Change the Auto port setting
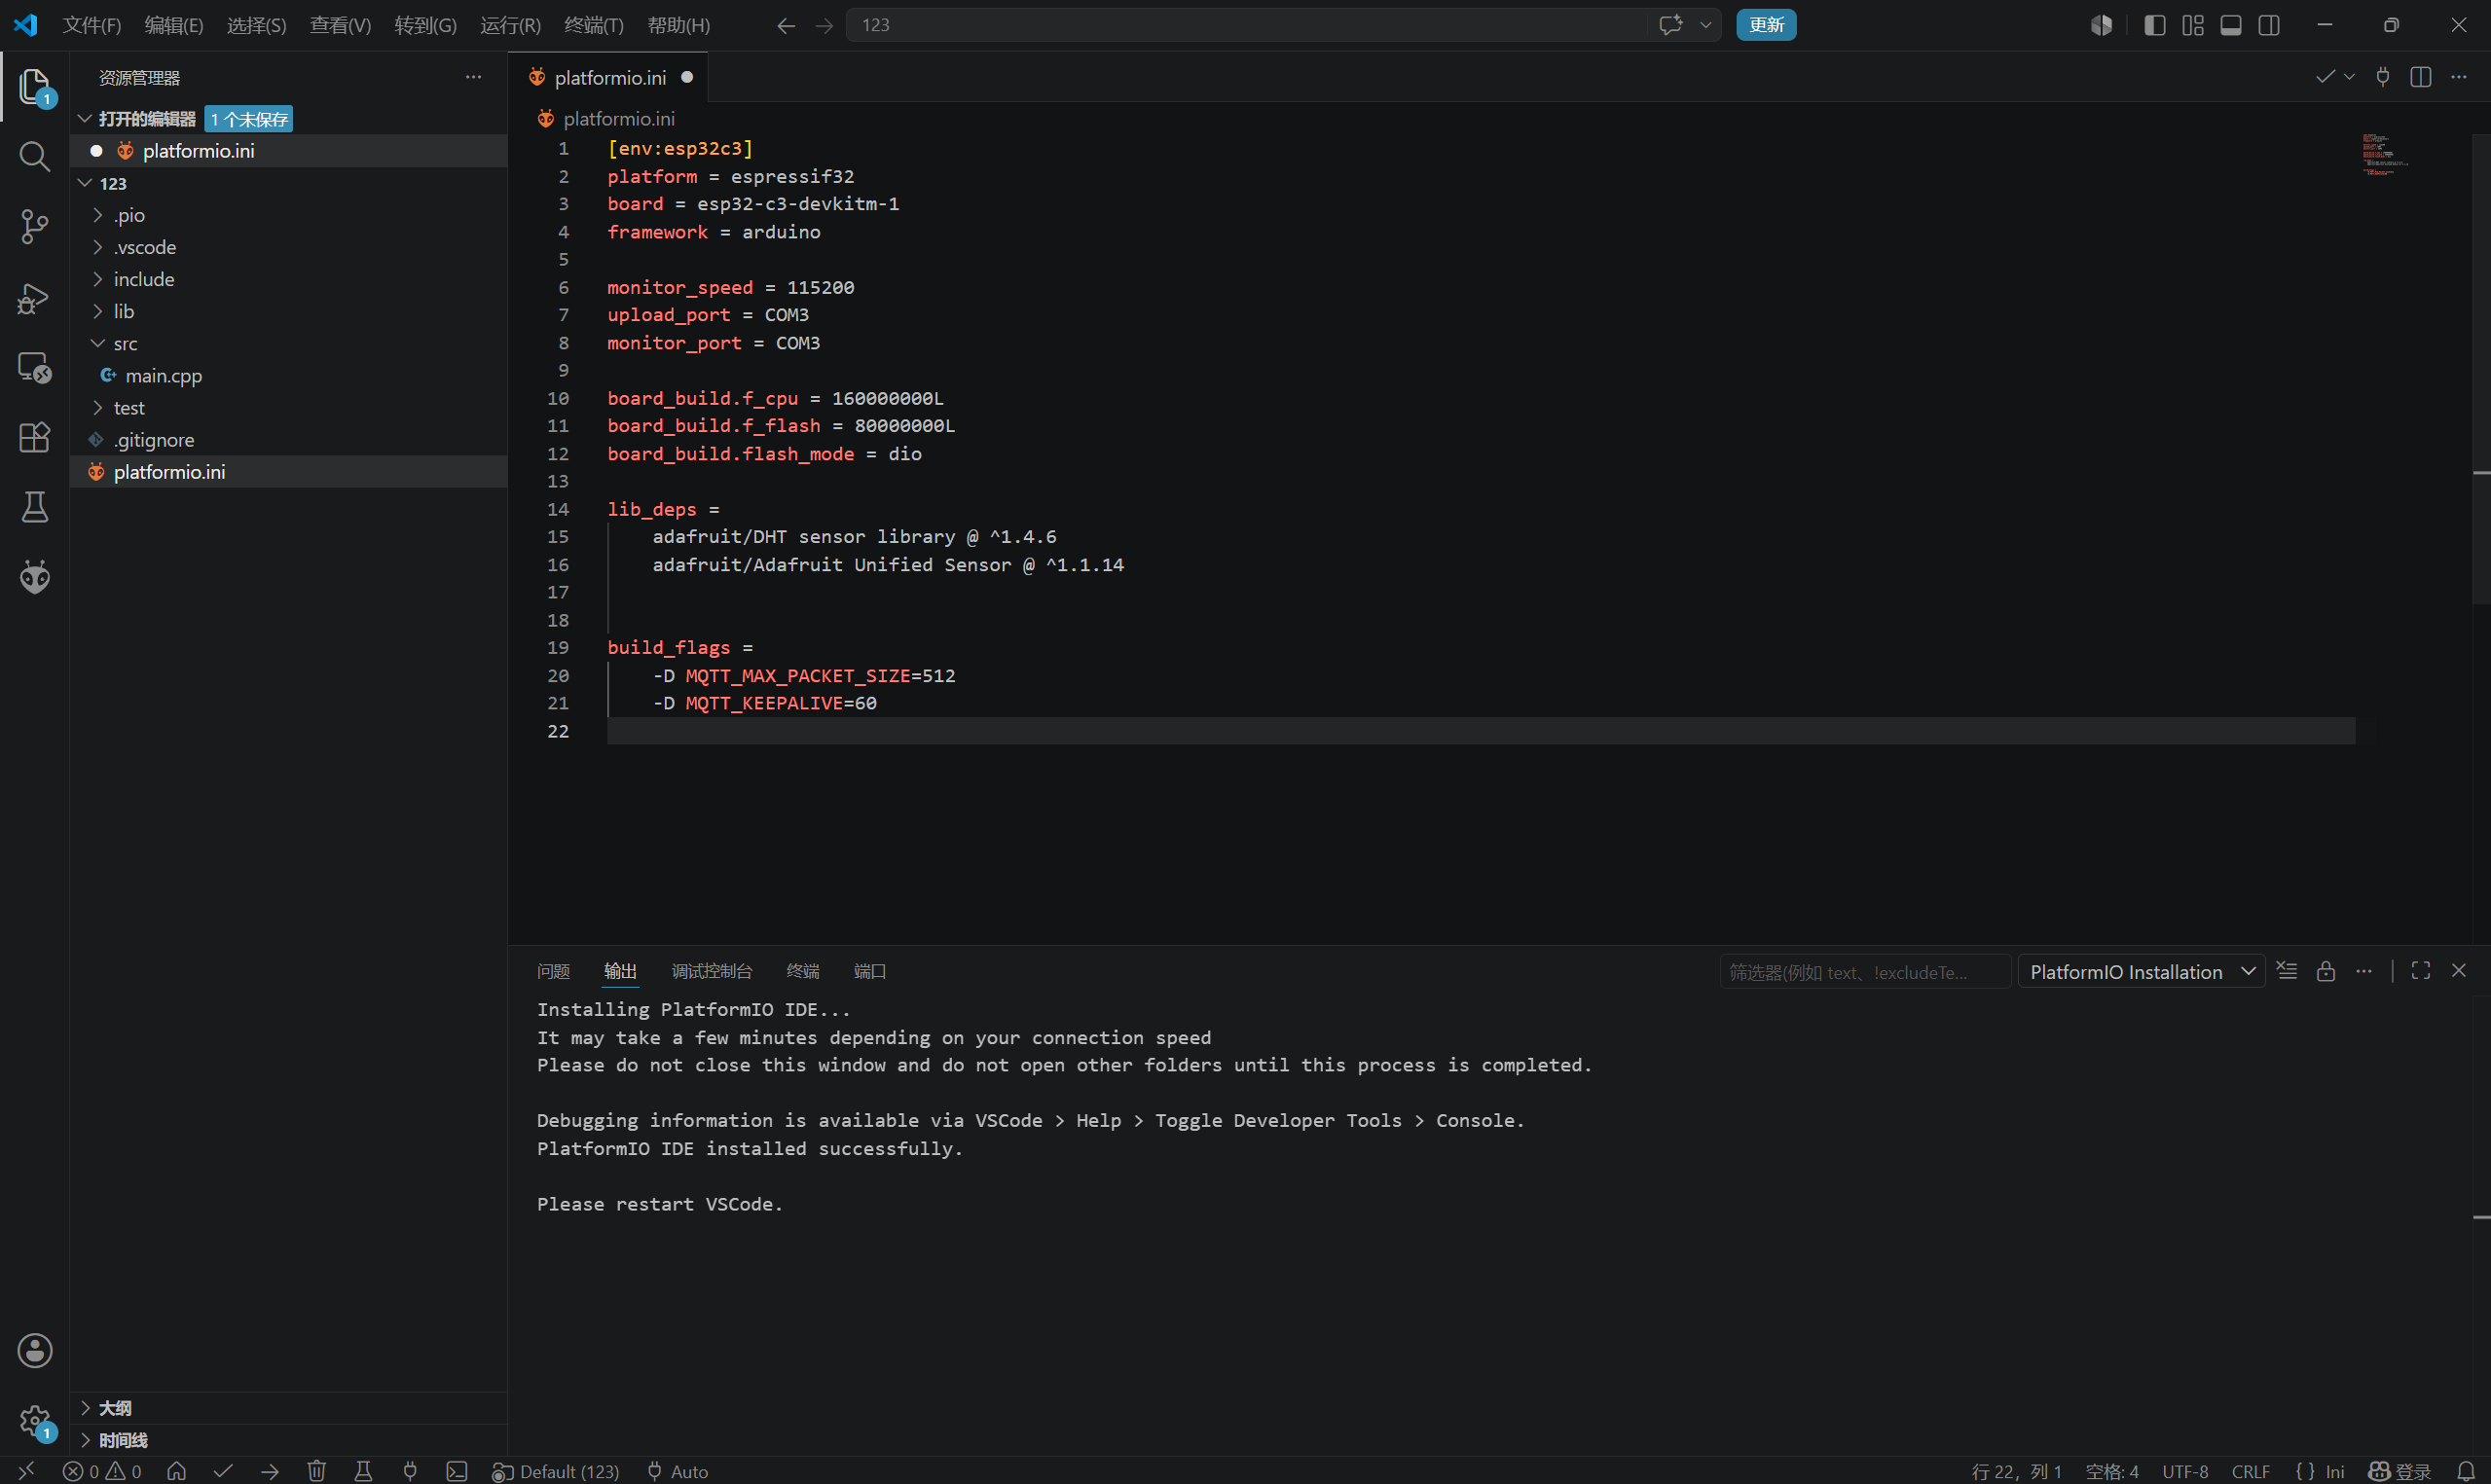 click(678, 1471)
